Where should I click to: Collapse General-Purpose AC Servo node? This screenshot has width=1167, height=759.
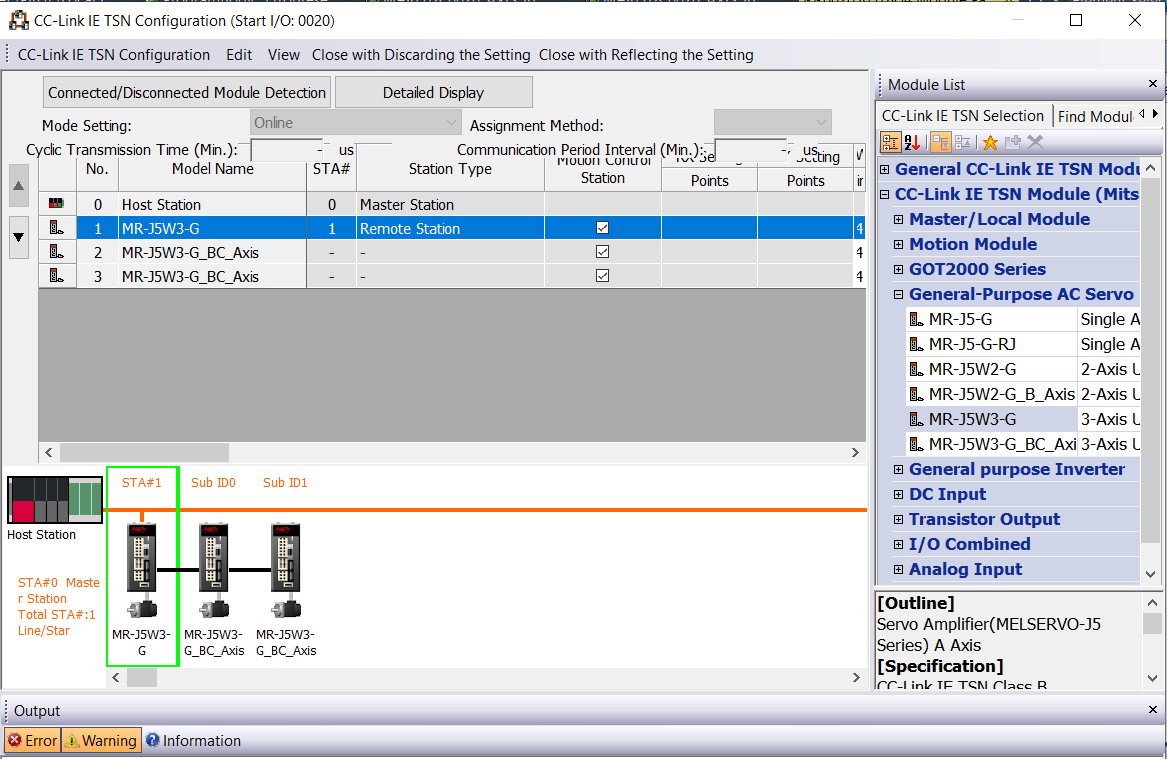[x=898, y=295]
